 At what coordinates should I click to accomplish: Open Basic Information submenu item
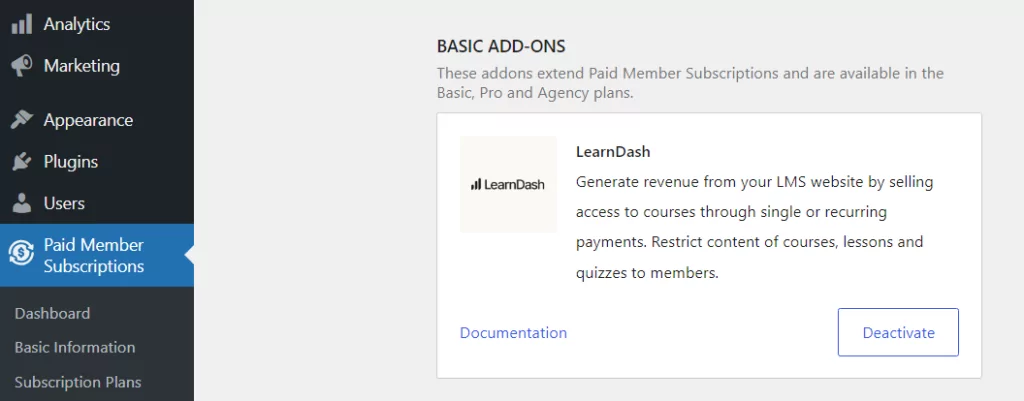coord(74,347)
